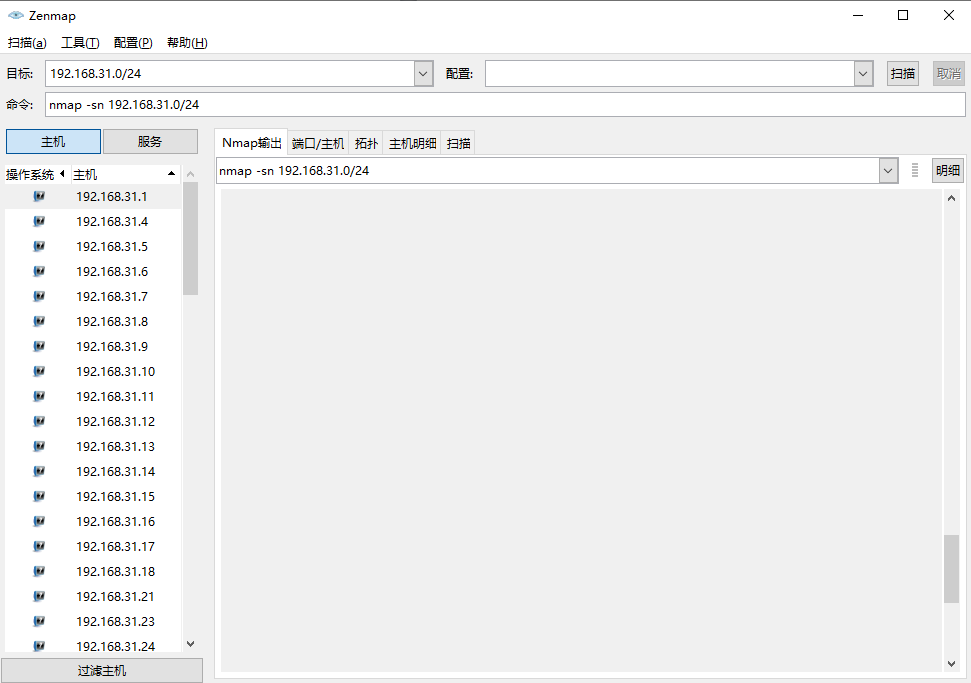Click the OS icon beside host 192.168.31.13
Viewport: 971px width, 683px height.
[x=39, y=446]
